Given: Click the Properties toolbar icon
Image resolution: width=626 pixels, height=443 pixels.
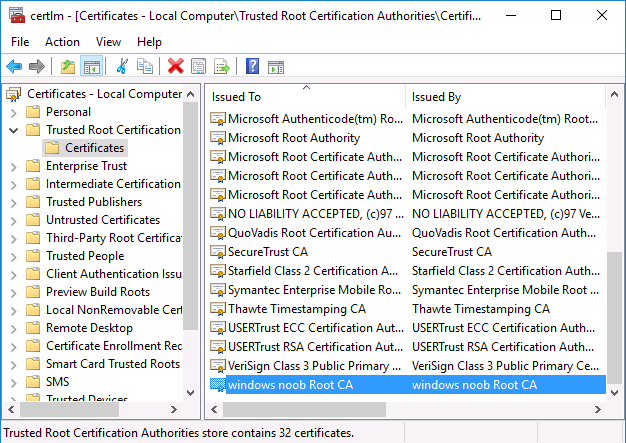Looking at the screenshot, I should pyautogui.click(x=198, y=66).
